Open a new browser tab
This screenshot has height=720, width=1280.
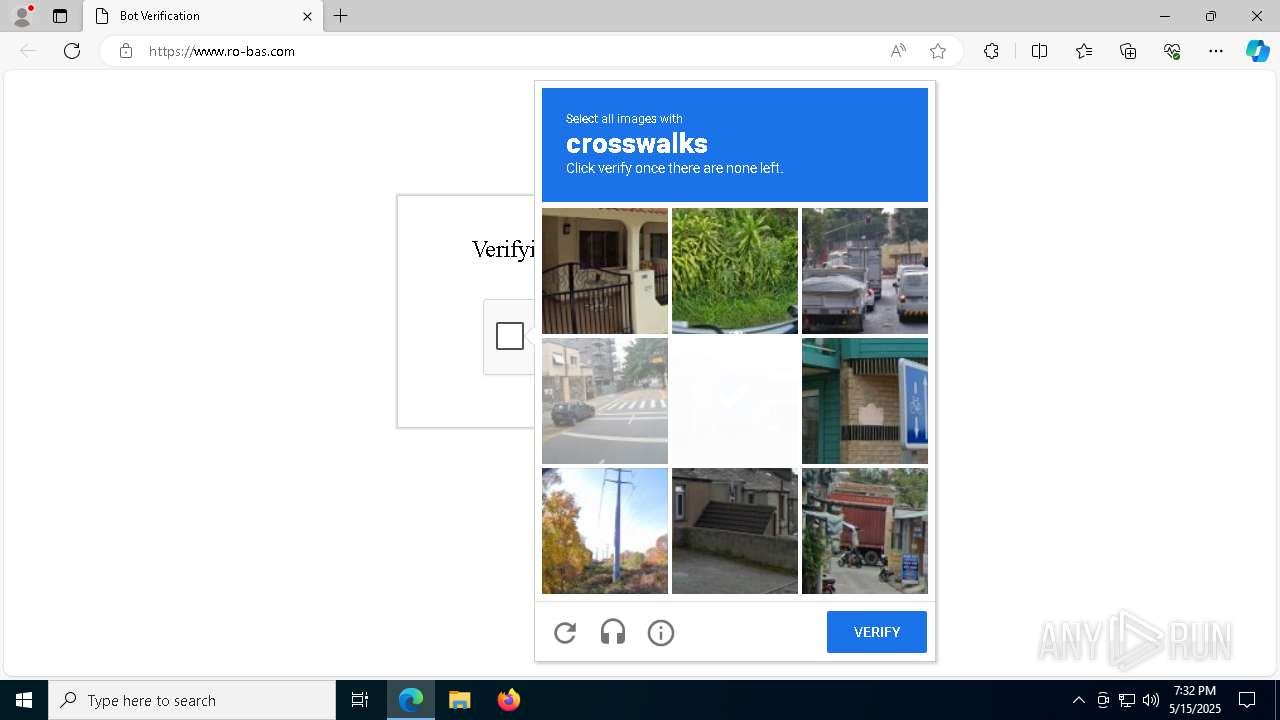coord(341,16)
